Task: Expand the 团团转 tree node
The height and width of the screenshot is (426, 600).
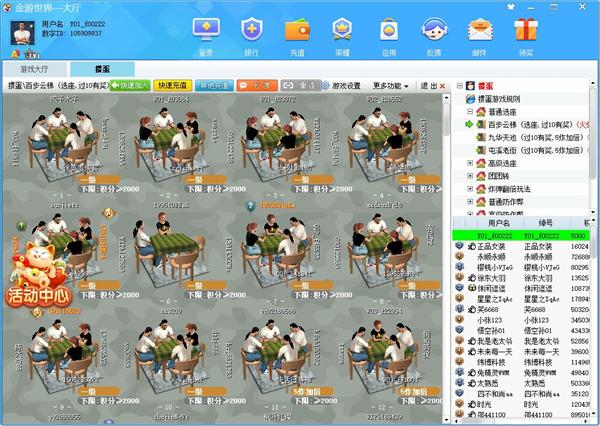Action: point(470,175)
